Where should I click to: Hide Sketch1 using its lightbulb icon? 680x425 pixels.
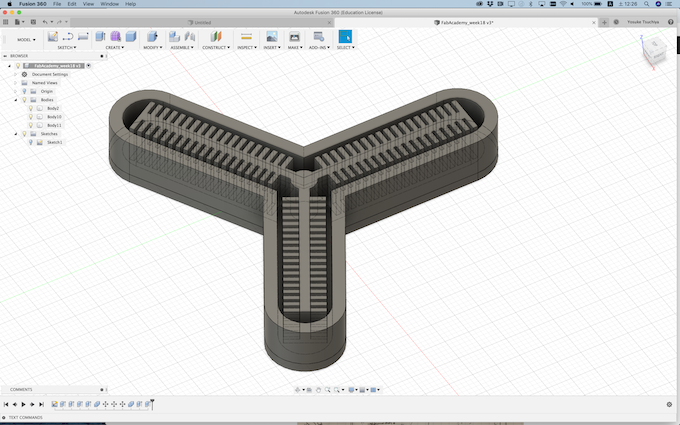click(30, 142)
